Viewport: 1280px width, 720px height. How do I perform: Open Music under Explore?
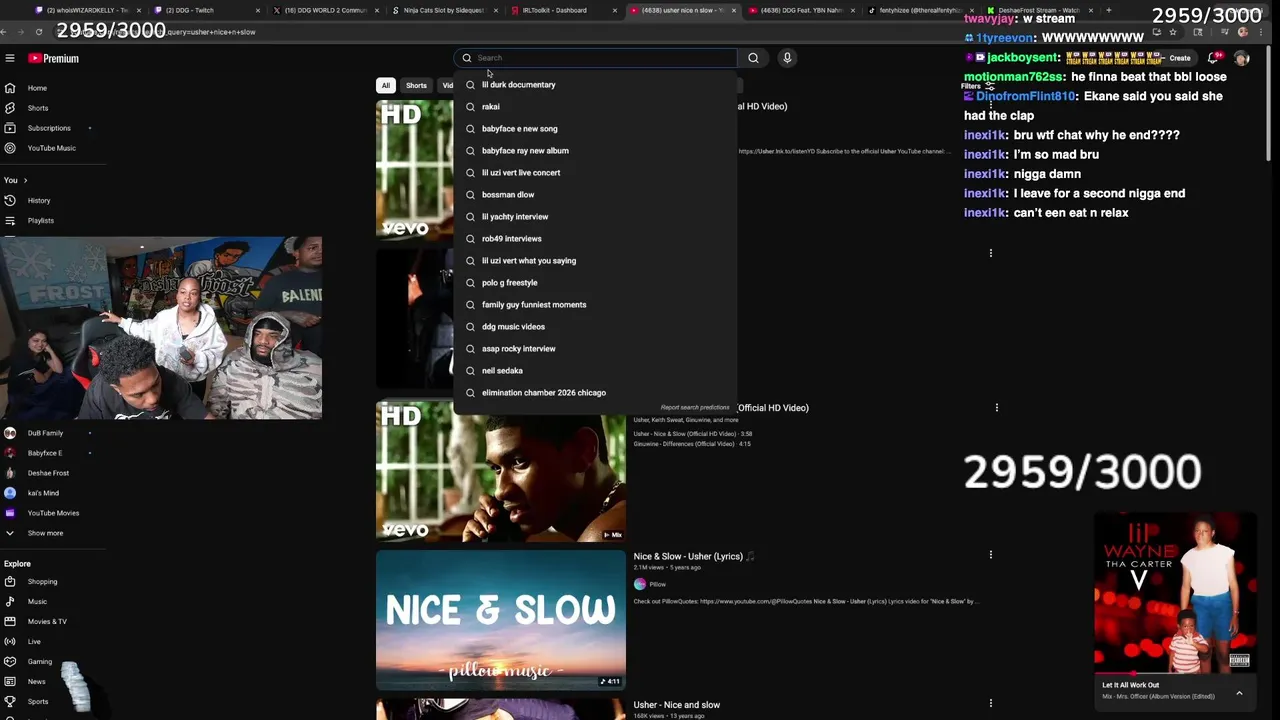coord(37,601)
